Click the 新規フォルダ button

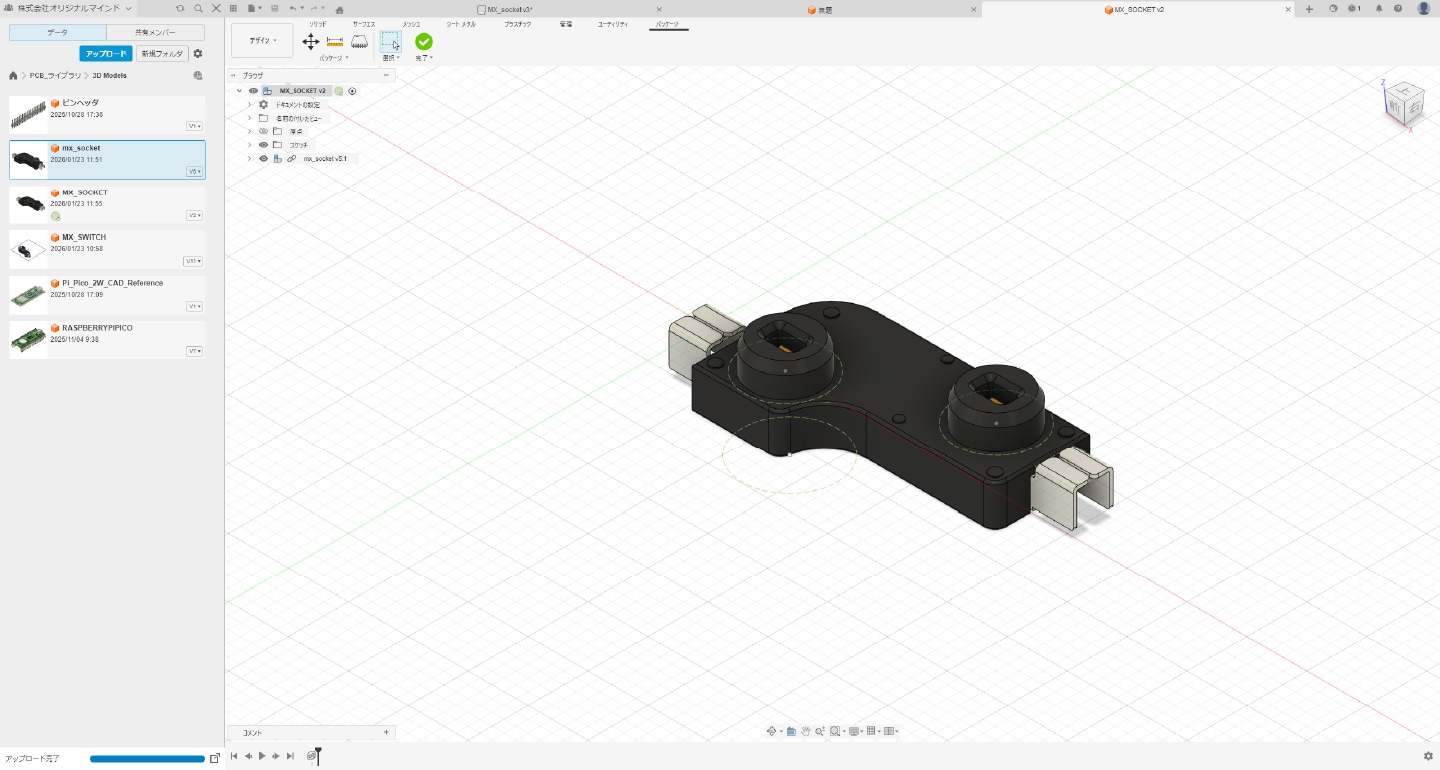(162, 54)
